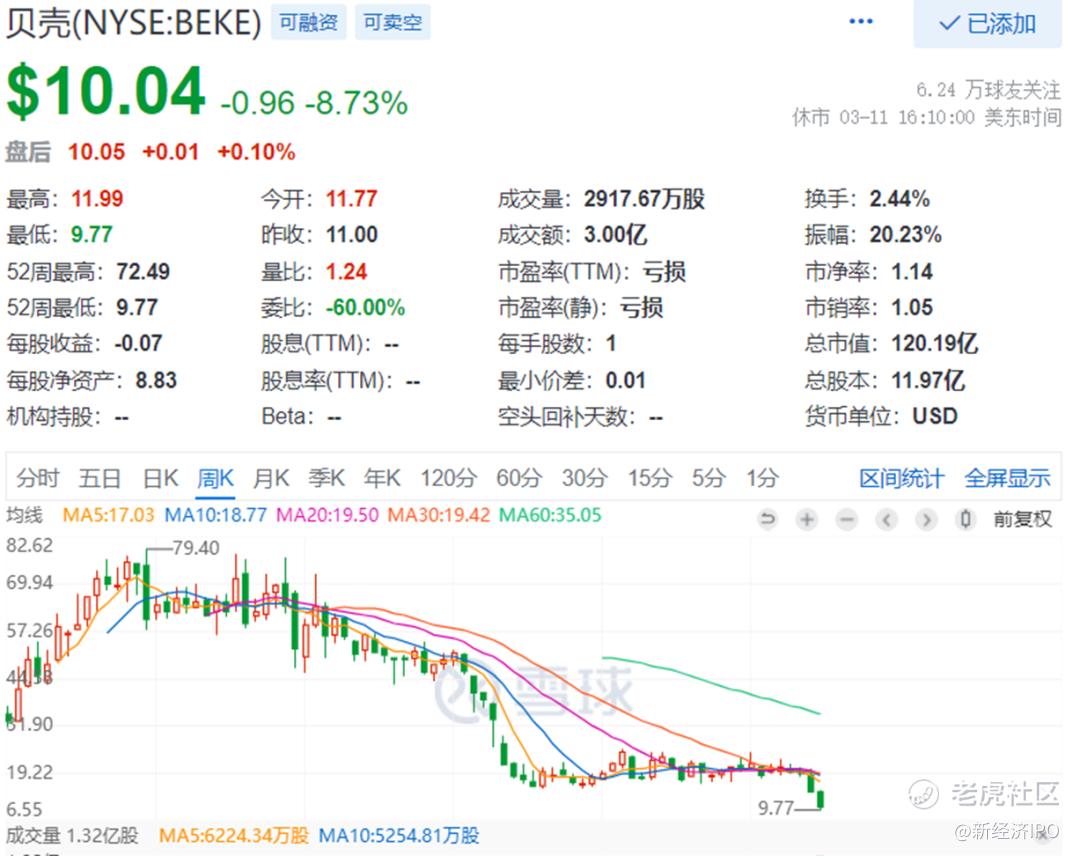Click the 成交量 value 2917.67万股
1080x856 pixels.
[x=644, y=199]
